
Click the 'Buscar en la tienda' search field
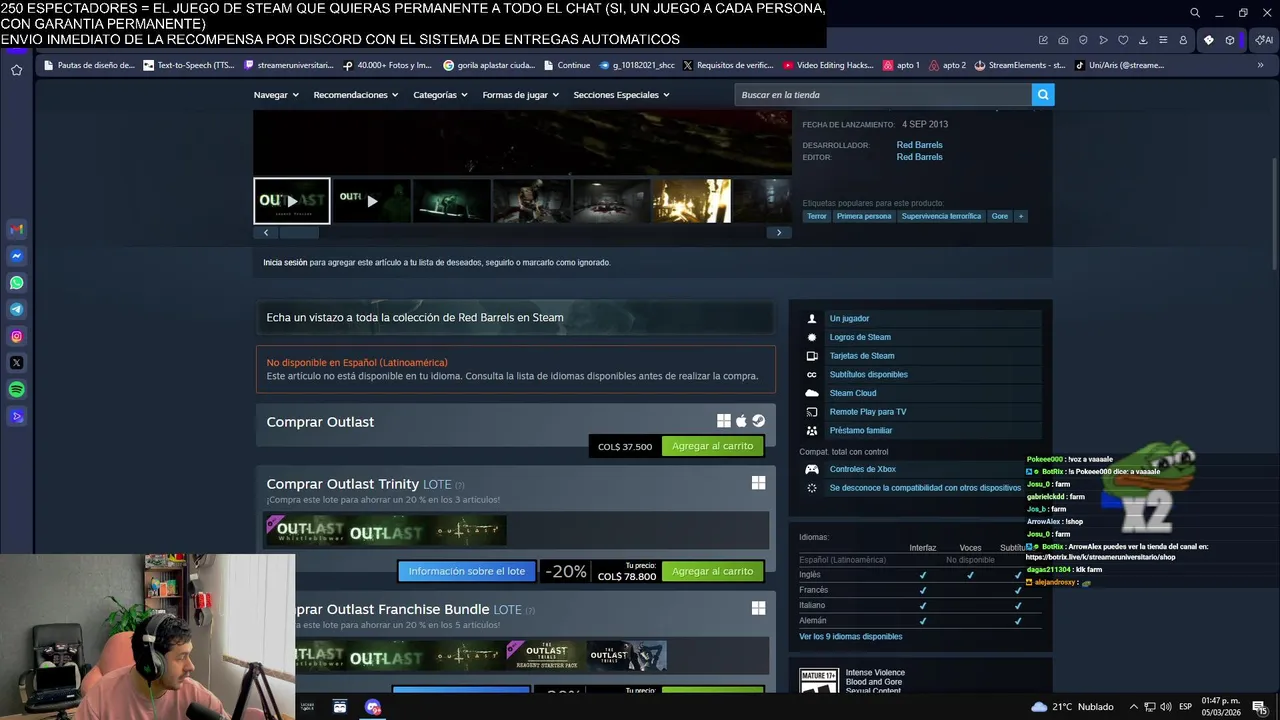883,95
